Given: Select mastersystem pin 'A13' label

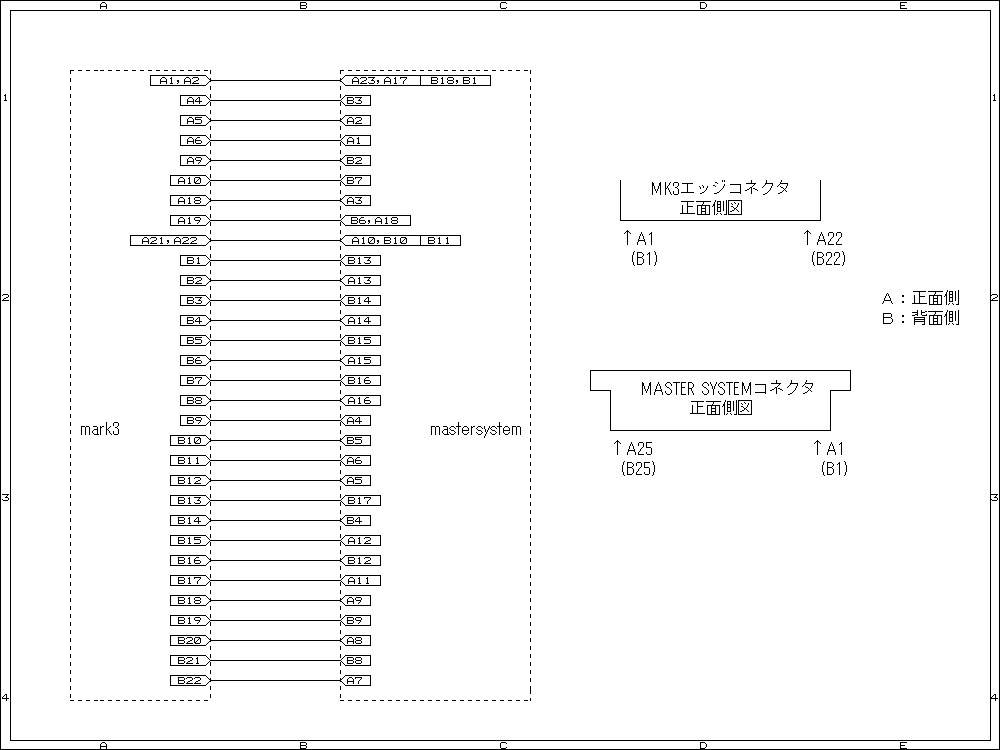Looking at the screenshot, I should tap(360, 281).
